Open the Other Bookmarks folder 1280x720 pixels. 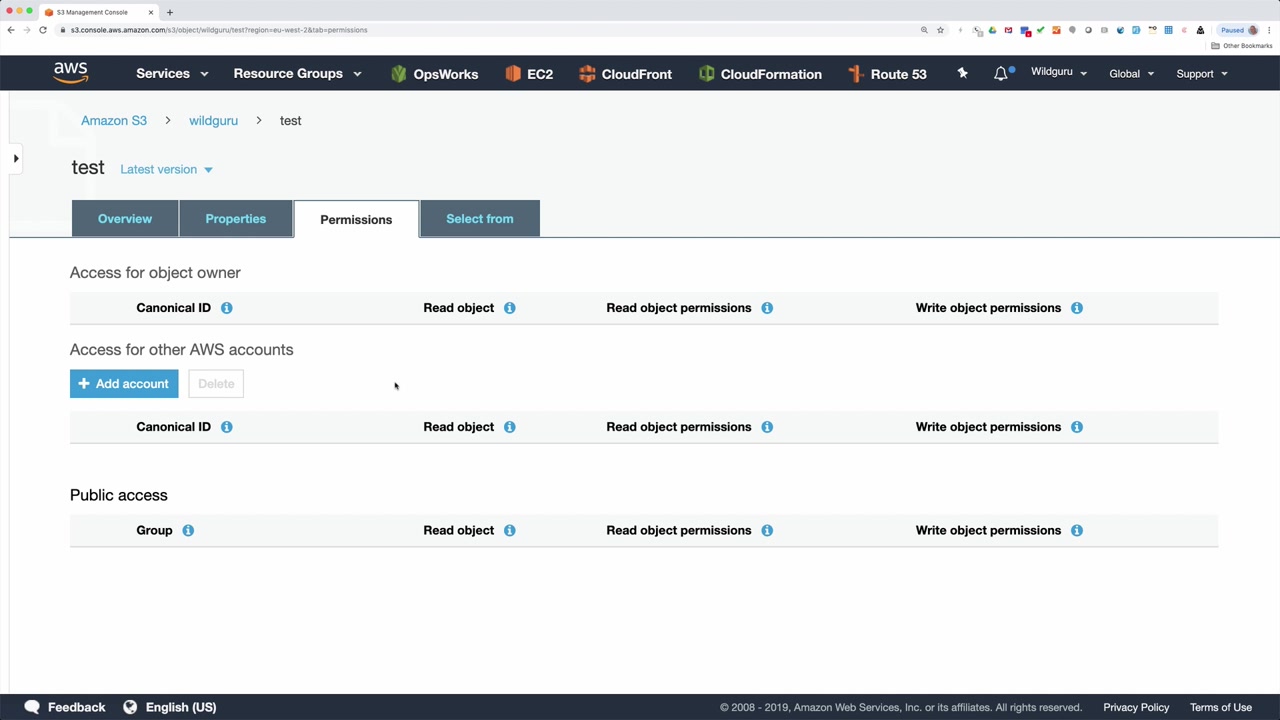coord(1242,46)
